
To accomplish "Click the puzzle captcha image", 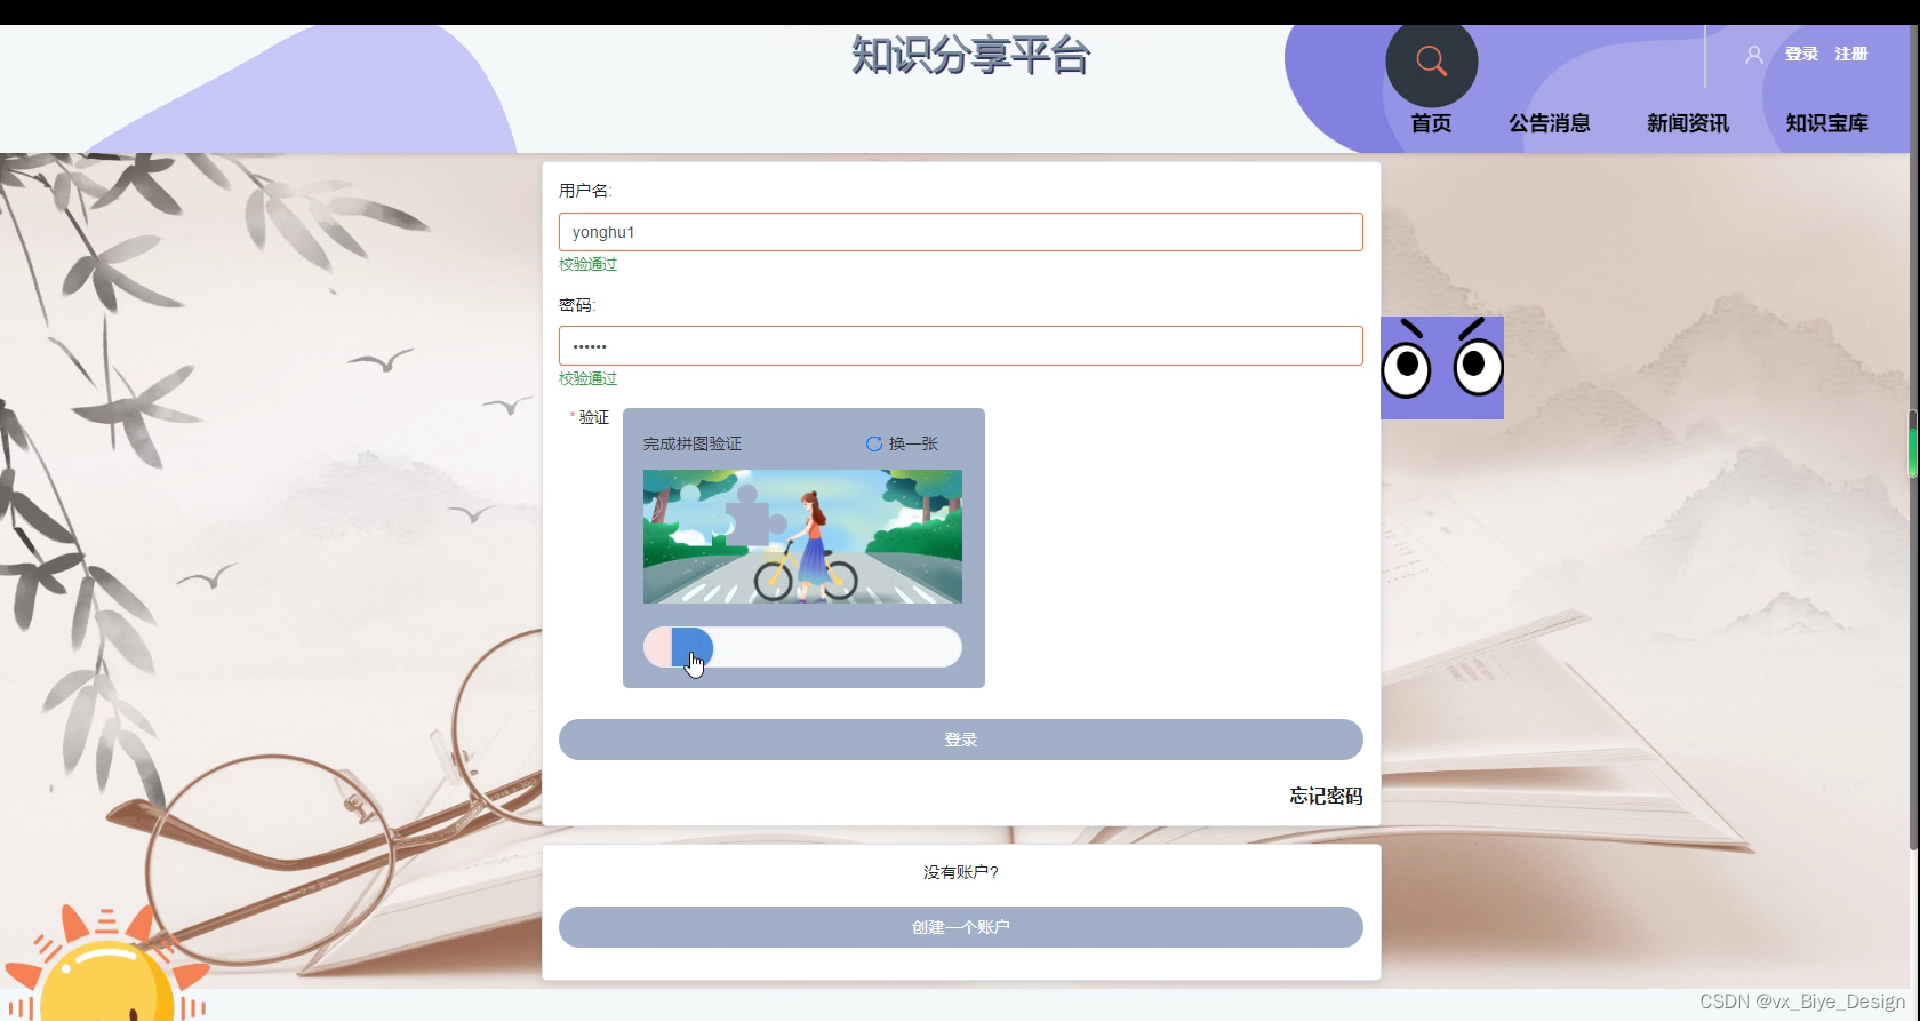I will (802, 537).
